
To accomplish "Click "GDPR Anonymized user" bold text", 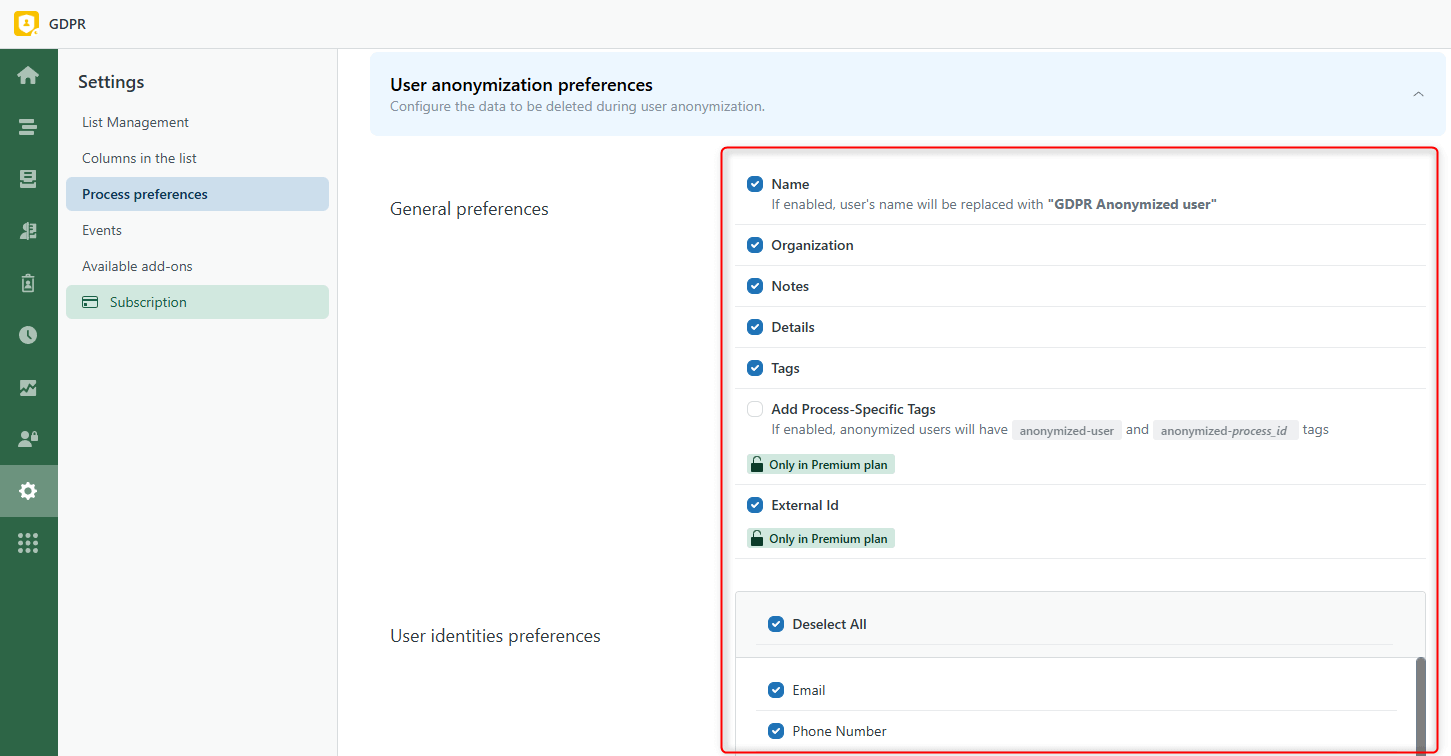I will [x=1132, y=204].
